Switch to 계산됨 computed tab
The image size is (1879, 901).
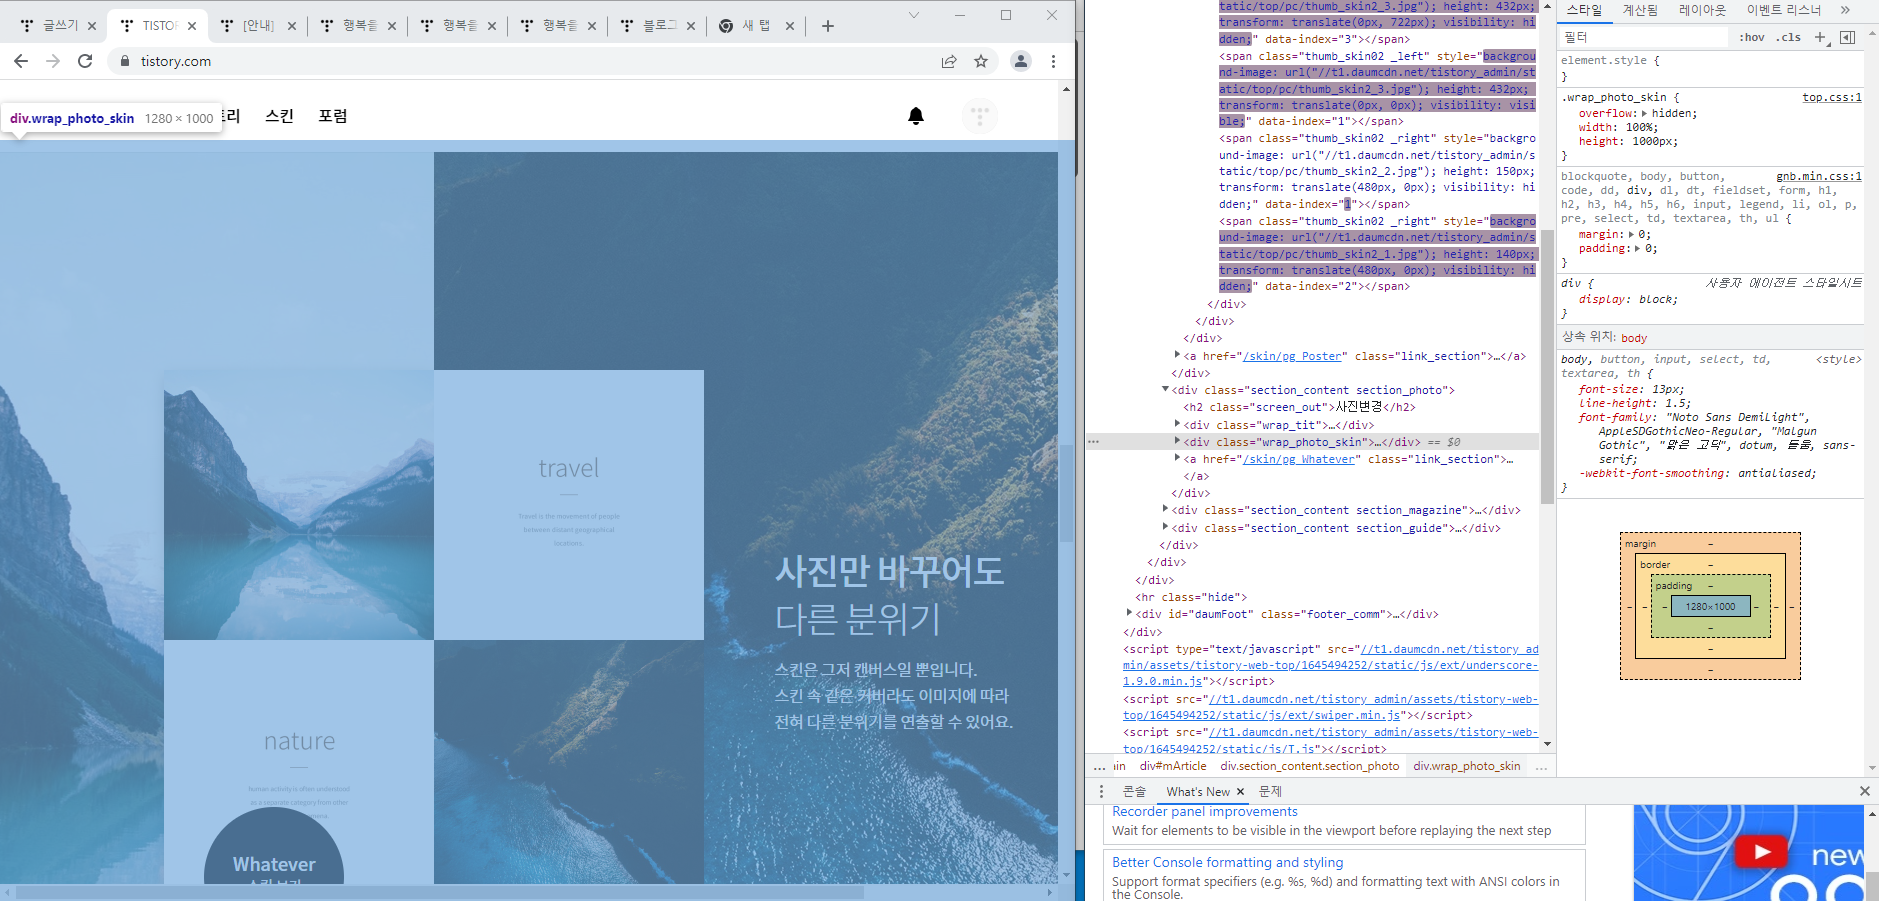pos(1640,10)
